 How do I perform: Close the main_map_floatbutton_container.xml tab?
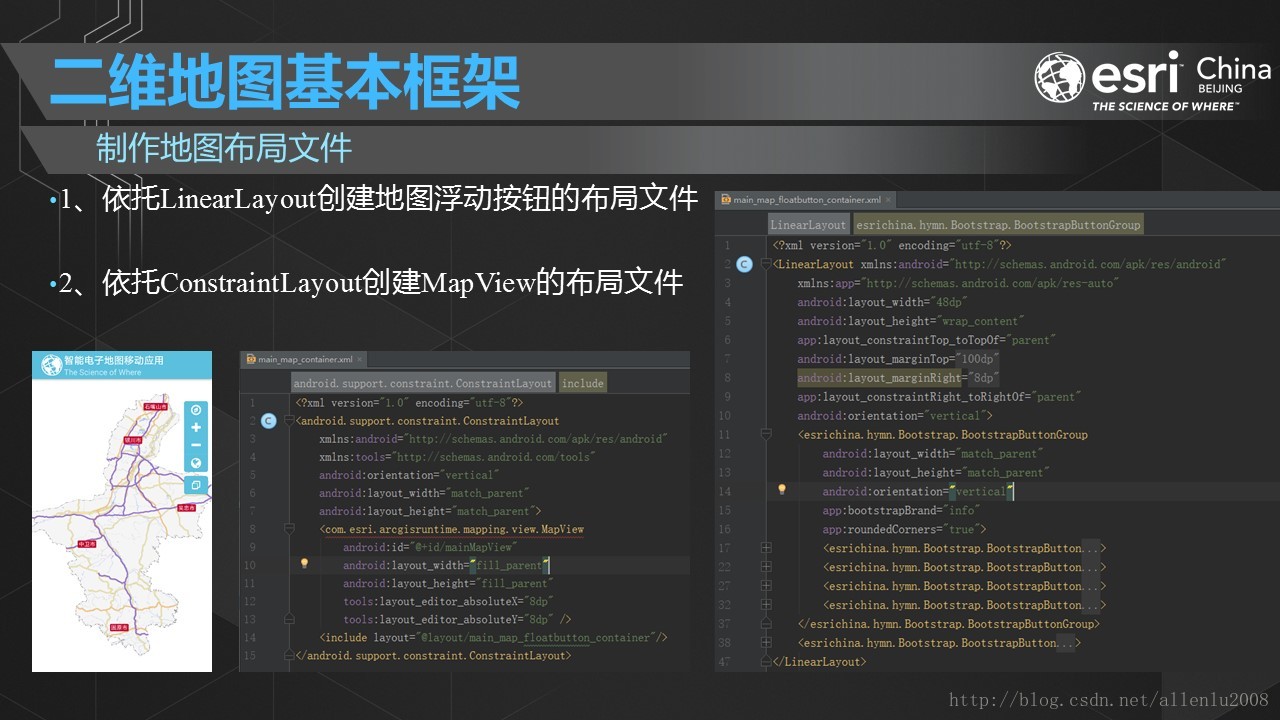coord(889,200)
